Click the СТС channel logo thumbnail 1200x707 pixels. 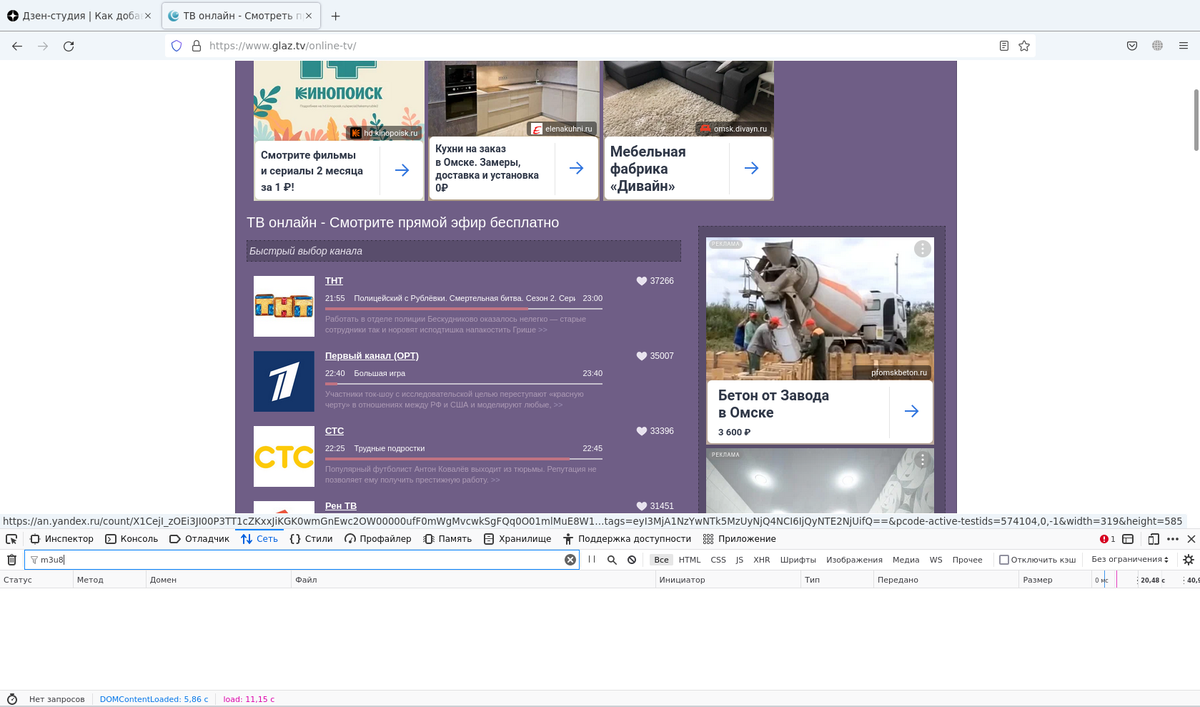pos(284,456)
